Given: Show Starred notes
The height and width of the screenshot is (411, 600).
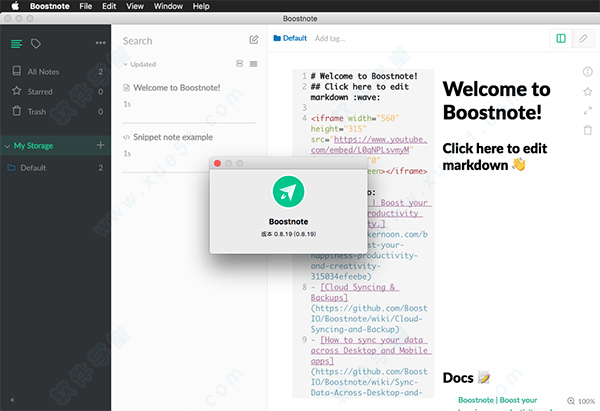Looking at the screenshot, I should coord(55,91).
